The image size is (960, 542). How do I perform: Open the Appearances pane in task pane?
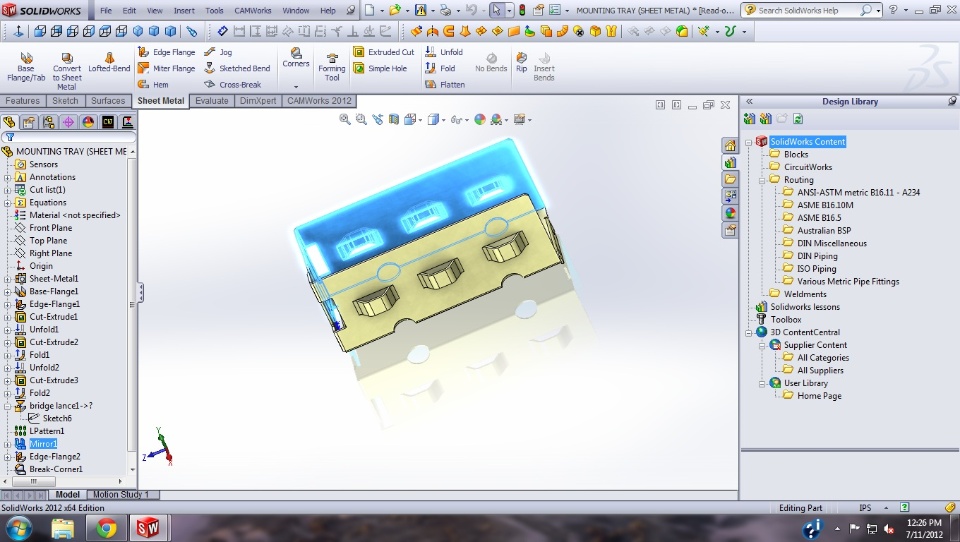pyautogui.click(x=730, y=213)
